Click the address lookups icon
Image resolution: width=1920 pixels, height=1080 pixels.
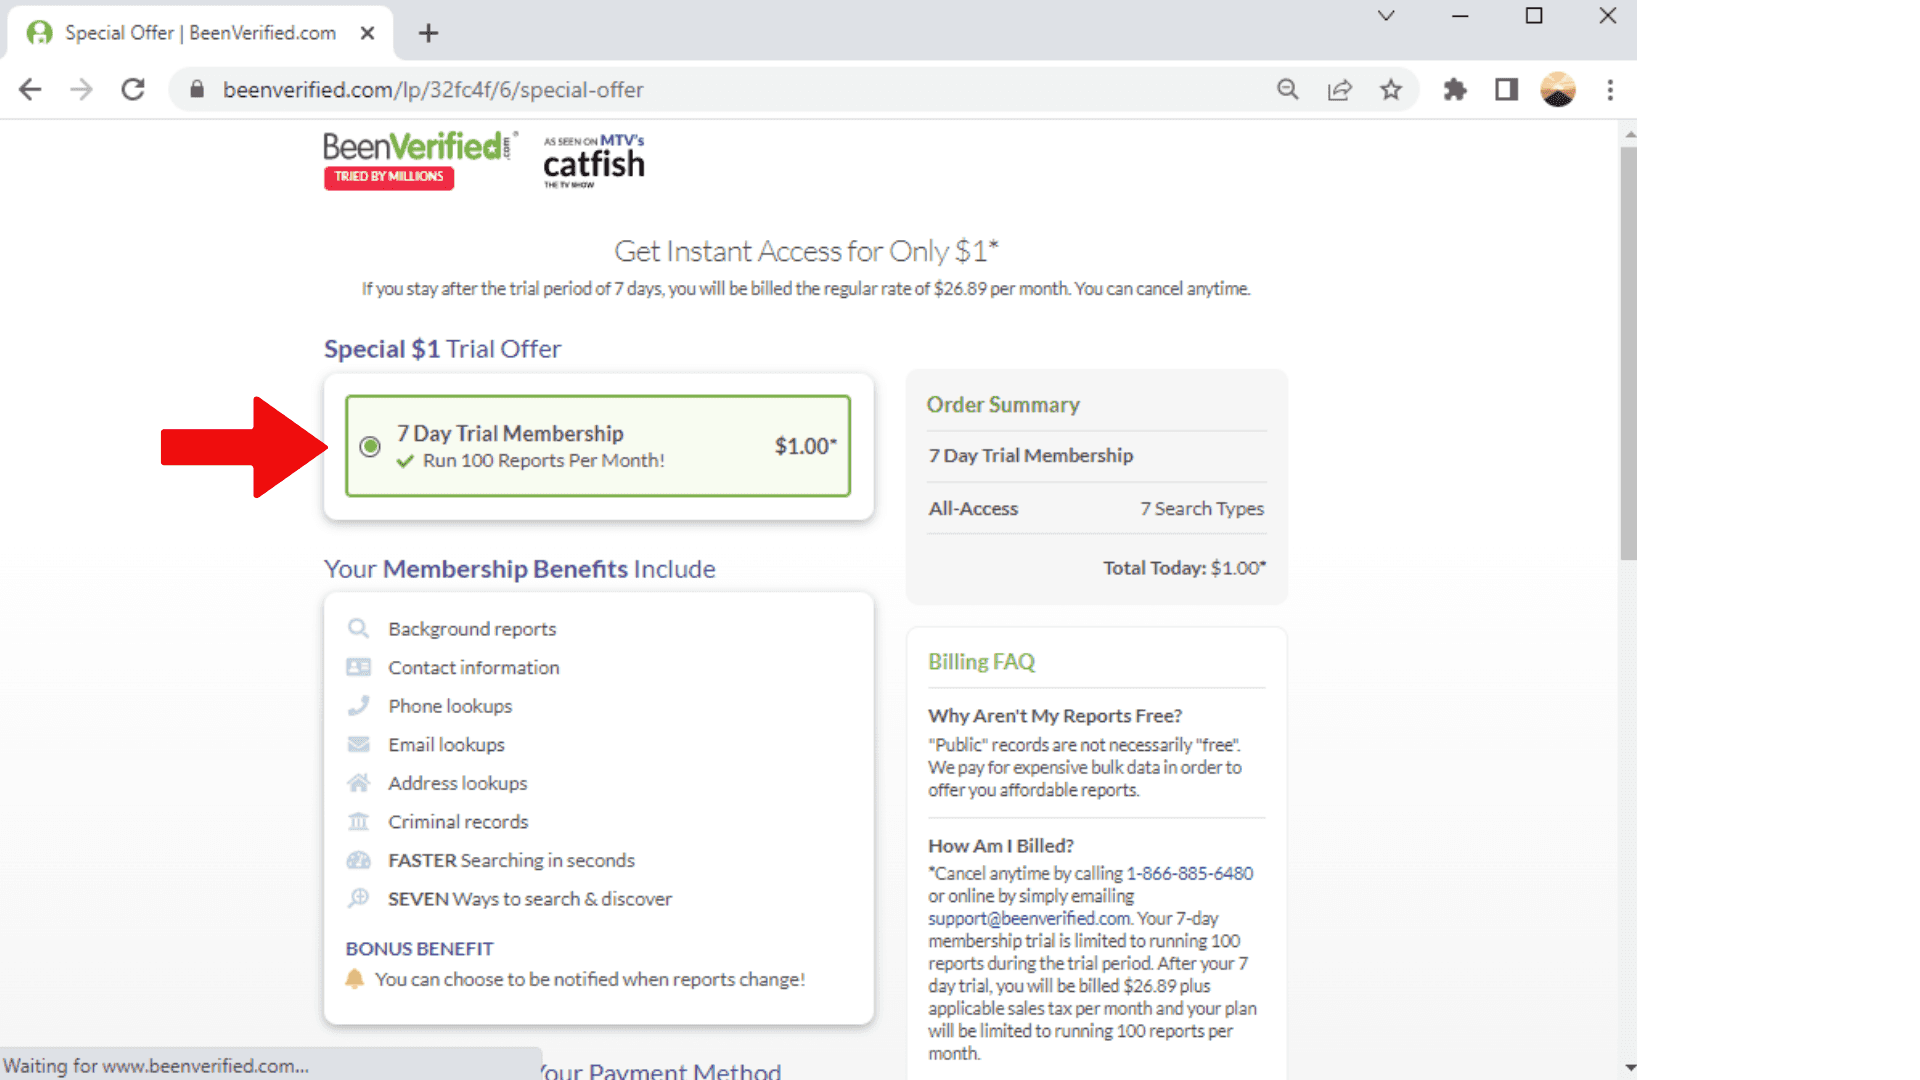pos(357,782)
